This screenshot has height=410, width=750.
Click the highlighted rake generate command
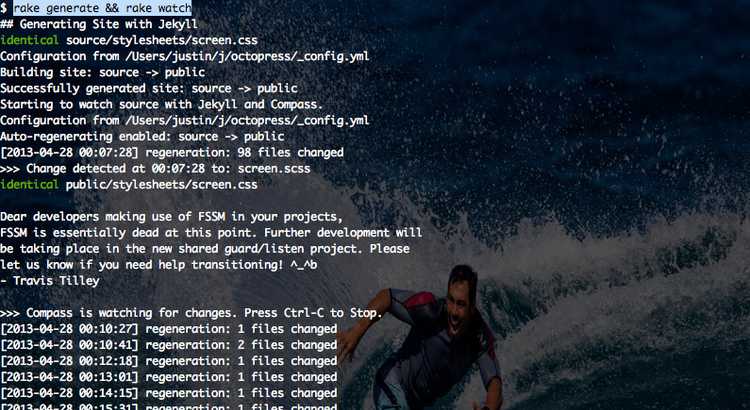coord(102,8)
